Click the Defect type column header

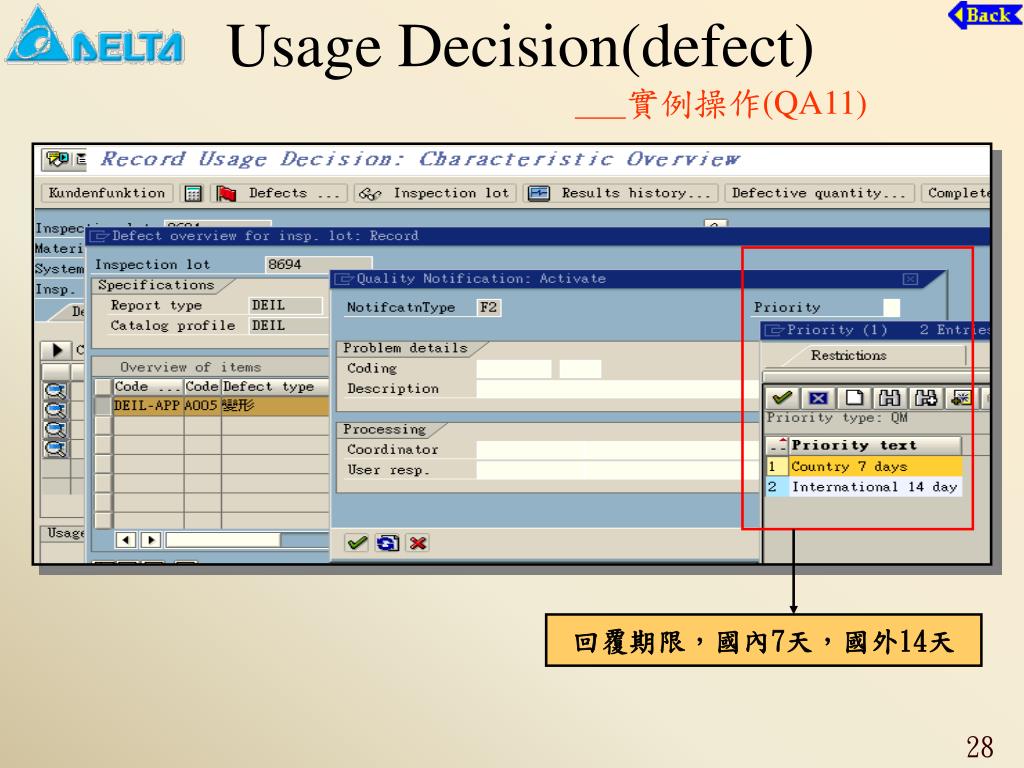pyautogui.click(x=274, y=387)
